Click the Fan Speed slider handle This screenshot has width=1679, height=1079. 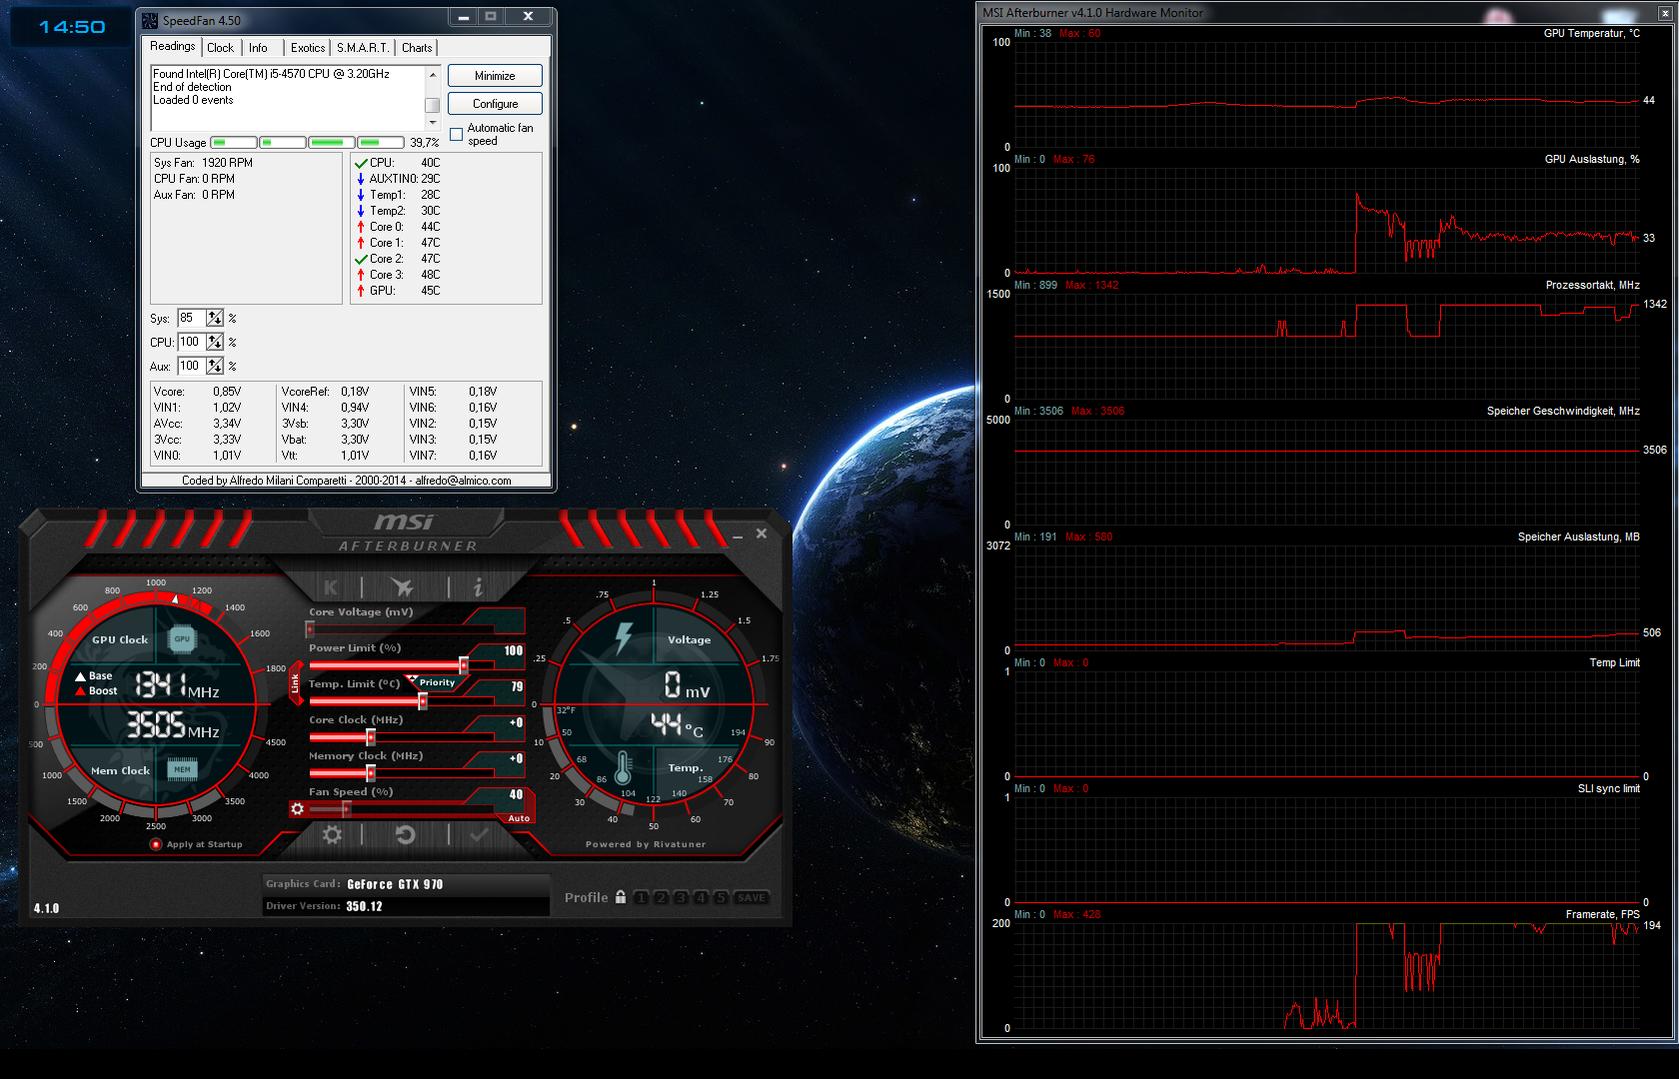pos(346,809)
